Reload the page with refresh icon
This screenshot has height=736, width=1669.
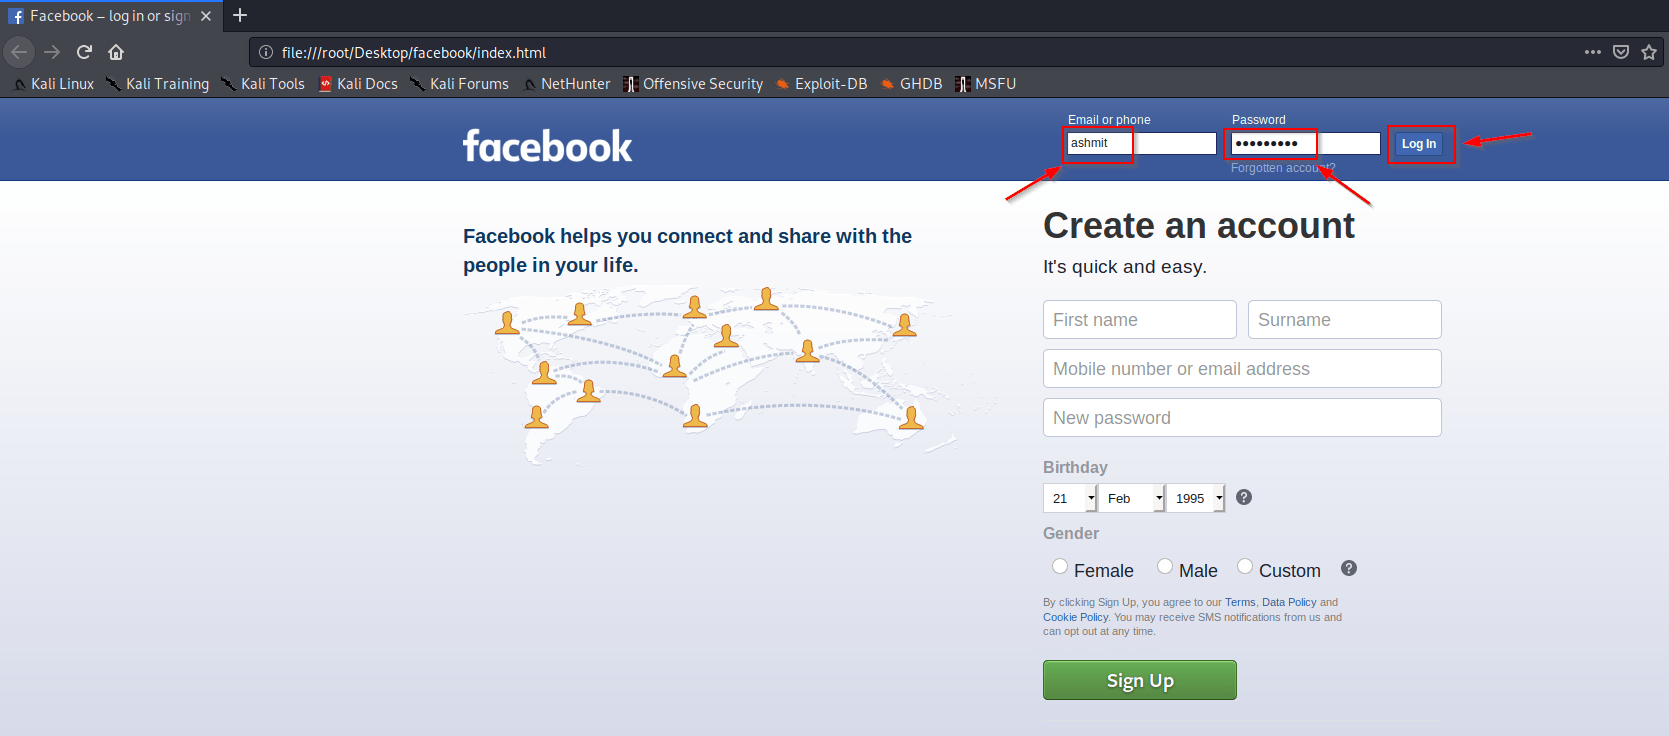tap(84, 52)
